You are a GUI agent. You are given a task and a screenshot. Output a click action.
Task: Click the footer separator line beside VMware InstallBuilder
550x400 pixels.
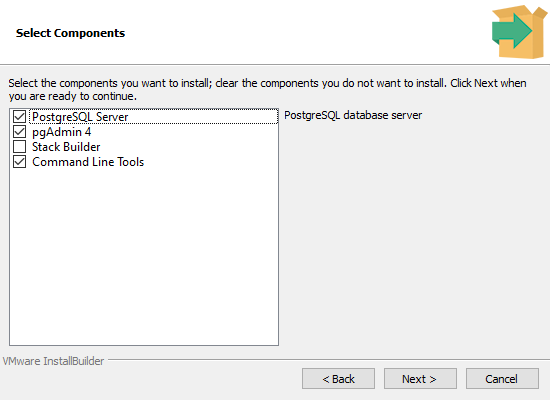[329, 359]
